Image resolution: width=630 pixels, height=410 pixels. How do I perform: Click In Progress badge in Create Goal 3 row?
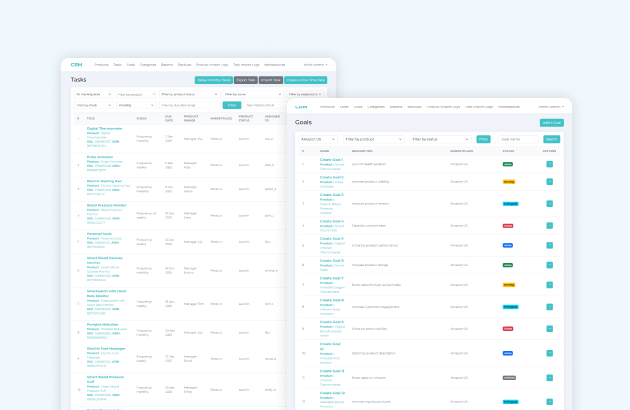(x=511, y=204)
